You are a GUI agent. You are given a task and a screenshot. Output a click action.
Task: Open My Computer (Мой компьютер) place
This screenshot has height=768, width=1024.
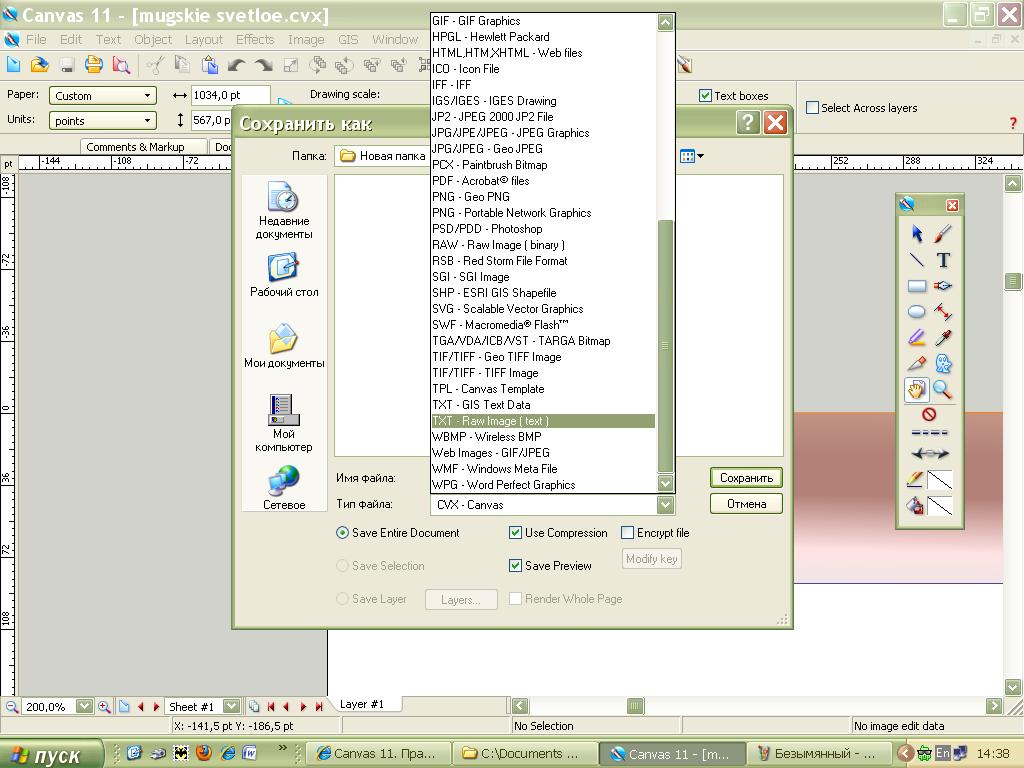coord(283,423)
